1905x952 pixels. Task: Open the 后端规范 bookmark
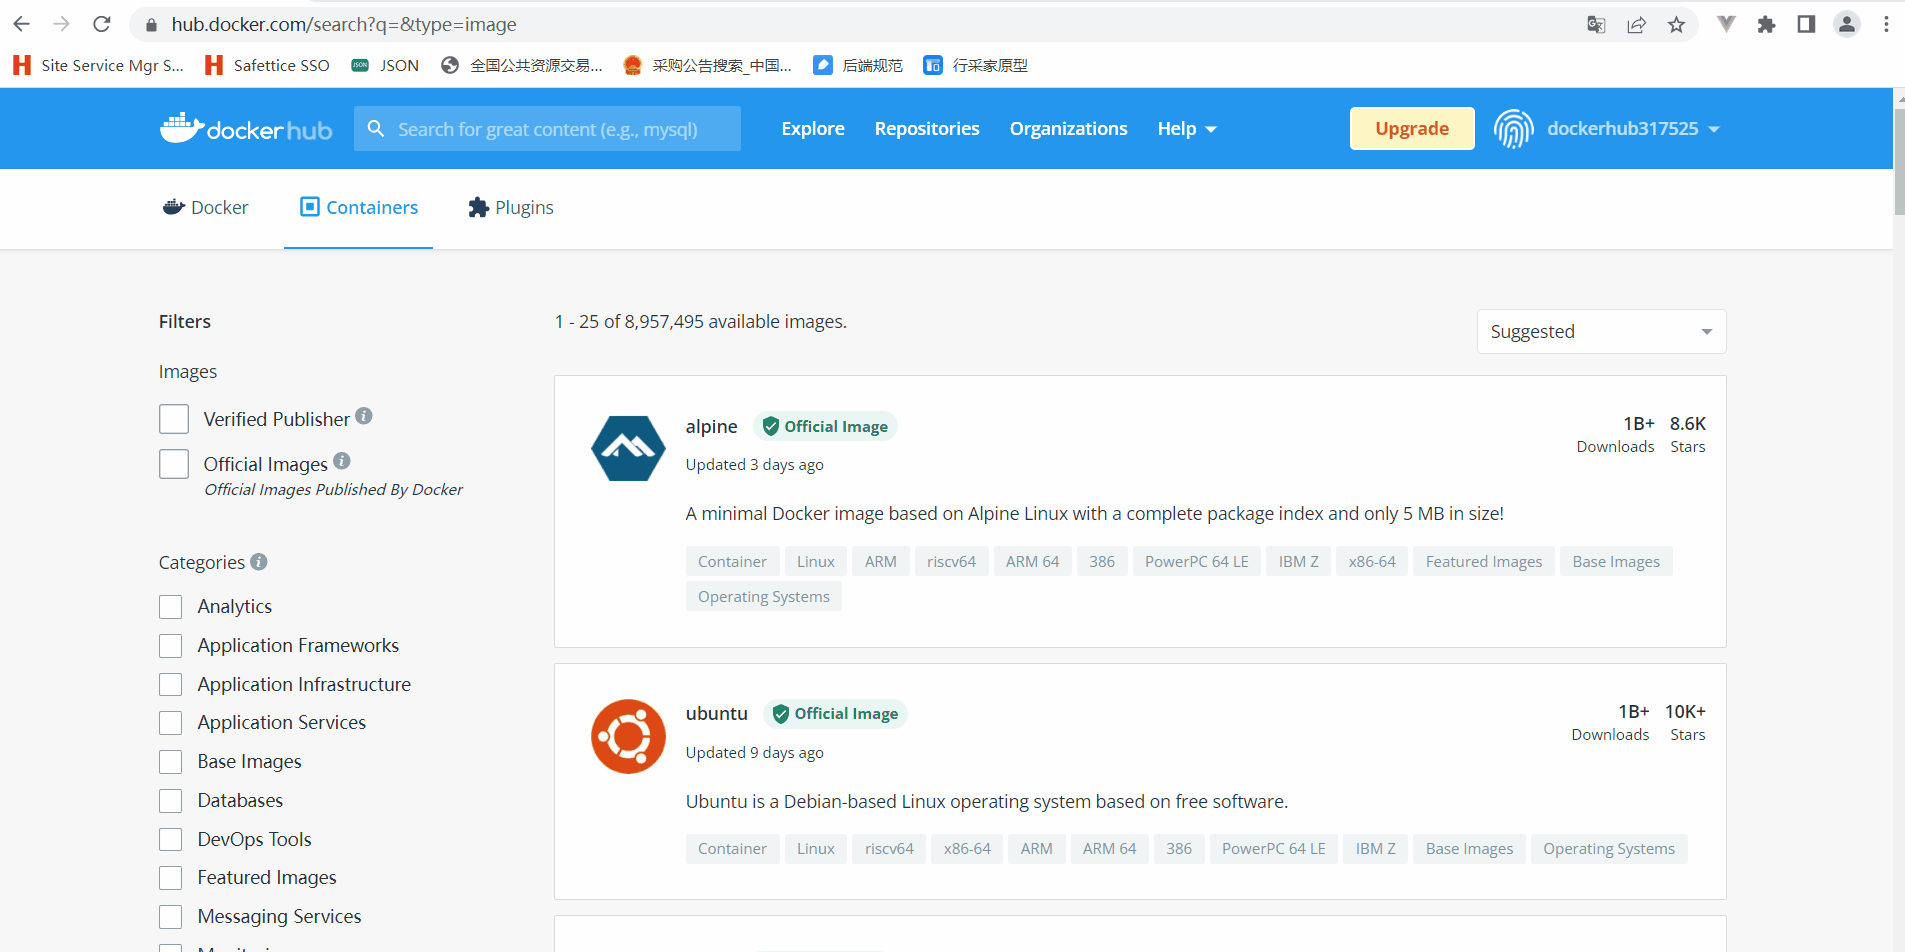pyautogui.click(x=858, y=65)
